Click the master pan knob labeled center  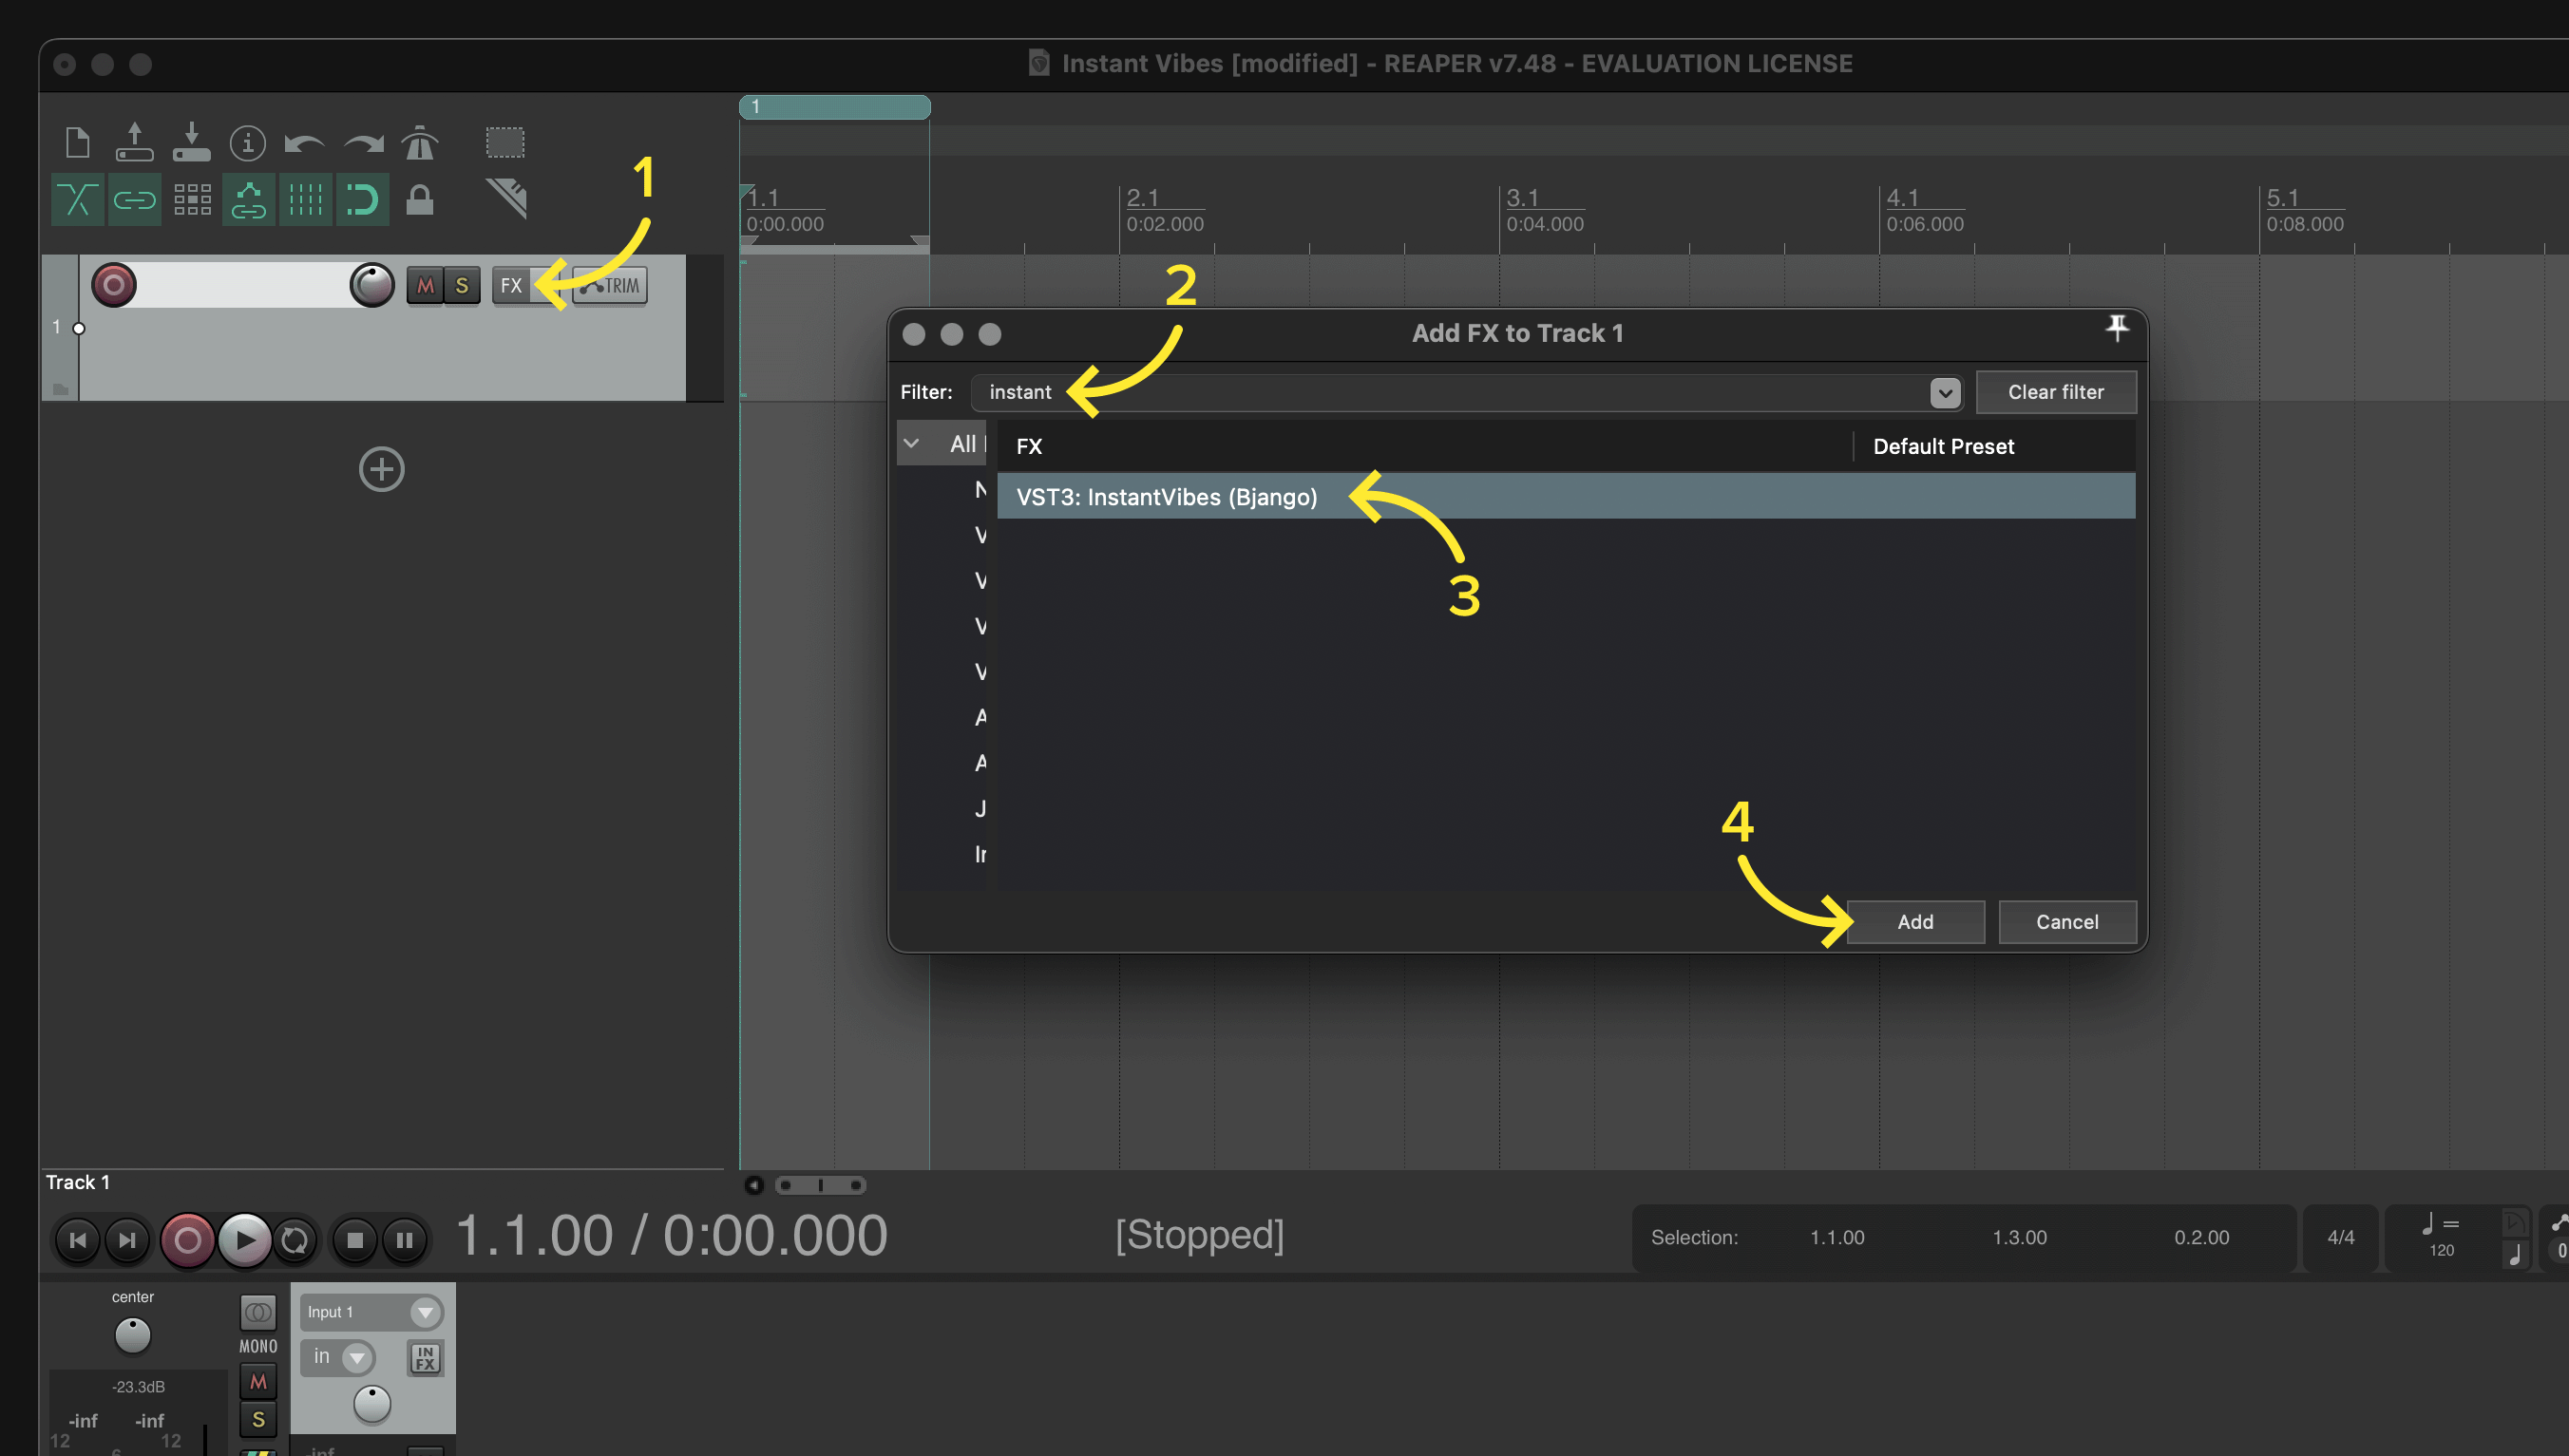pos(132,1335)
